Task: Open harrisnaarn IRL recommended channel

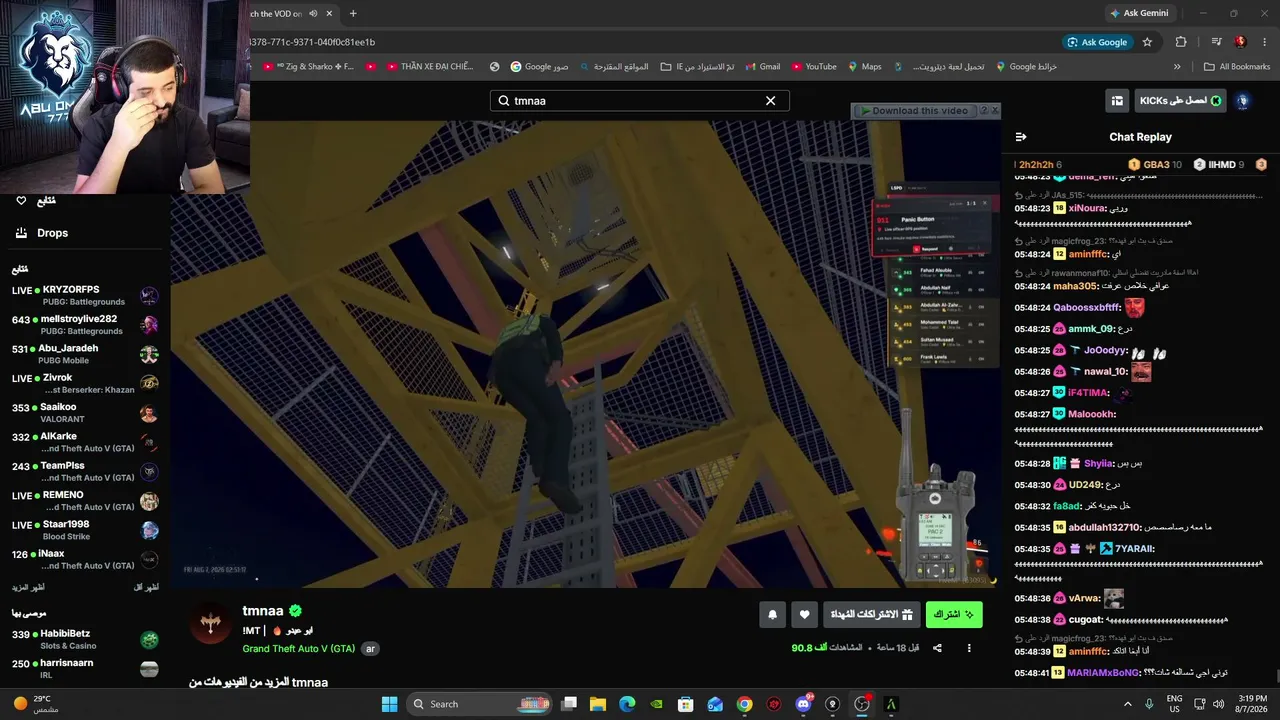Action: (86, 668)
